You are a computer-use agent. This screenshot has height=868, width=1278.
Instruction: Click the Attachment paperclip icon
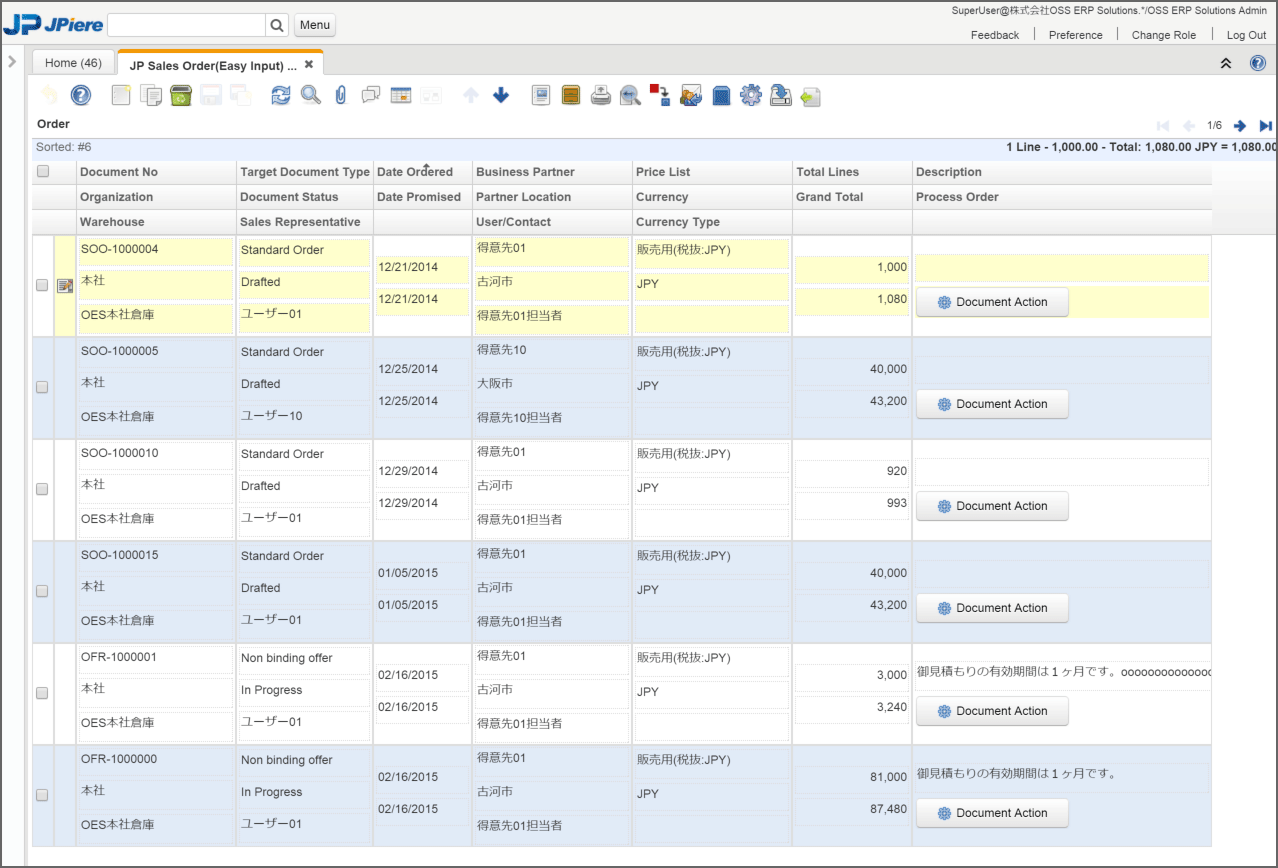[340, 95]
